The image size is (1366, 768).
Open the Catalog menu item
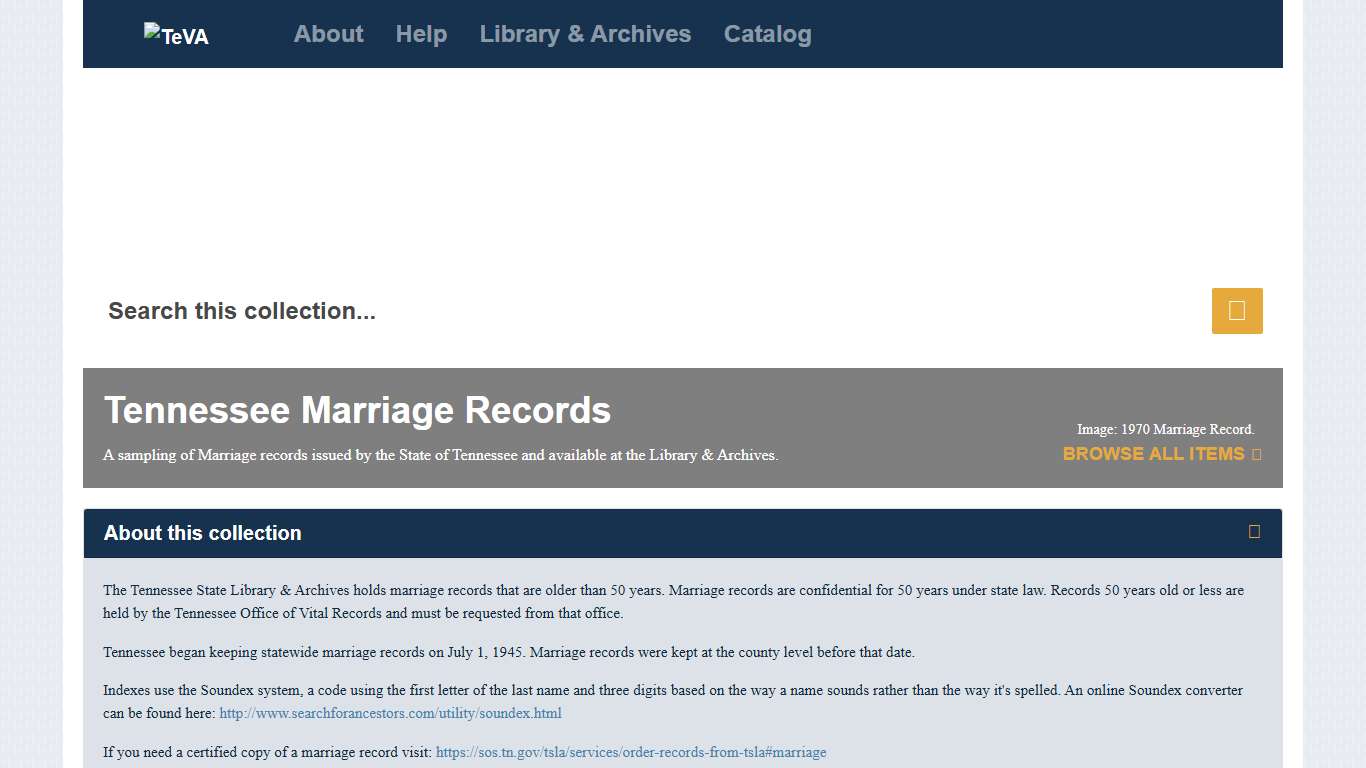(x=767, y=33)
